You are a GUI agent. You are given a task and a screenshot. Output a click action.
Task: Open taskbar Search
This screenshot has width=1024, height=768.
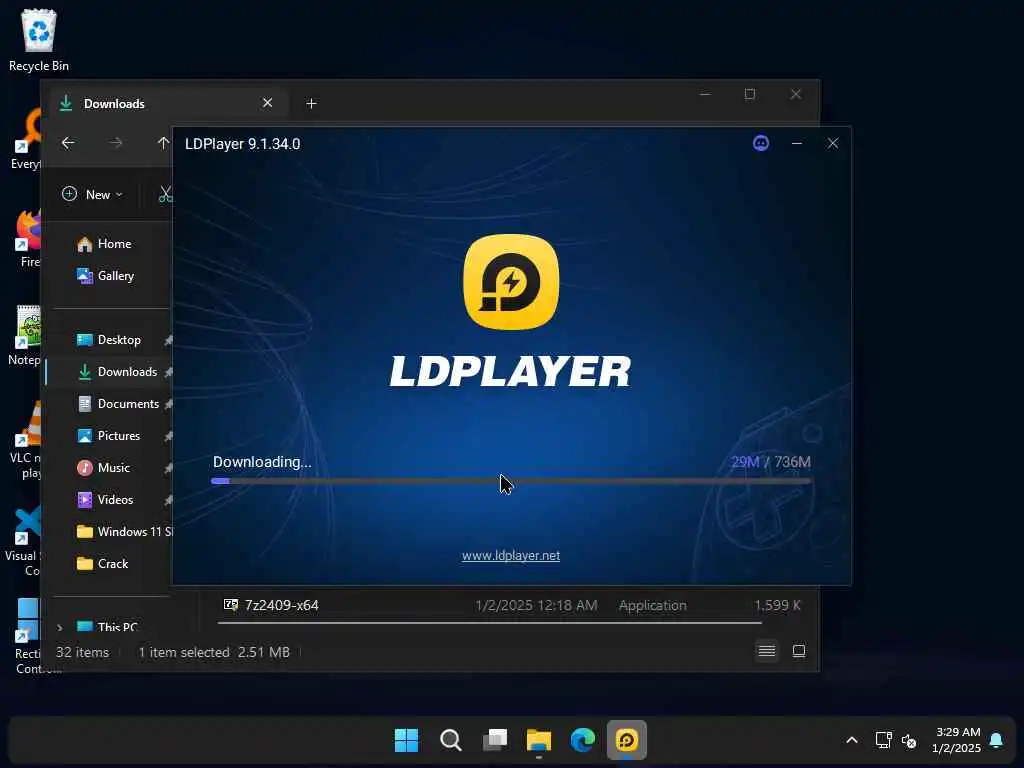pyautogui.click(x=451, y=740)
